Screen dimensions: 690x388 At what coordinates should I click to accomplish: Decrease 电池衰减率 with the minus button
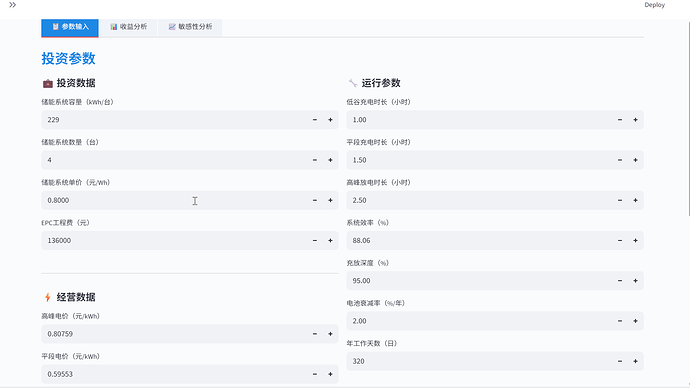point(620,321)
